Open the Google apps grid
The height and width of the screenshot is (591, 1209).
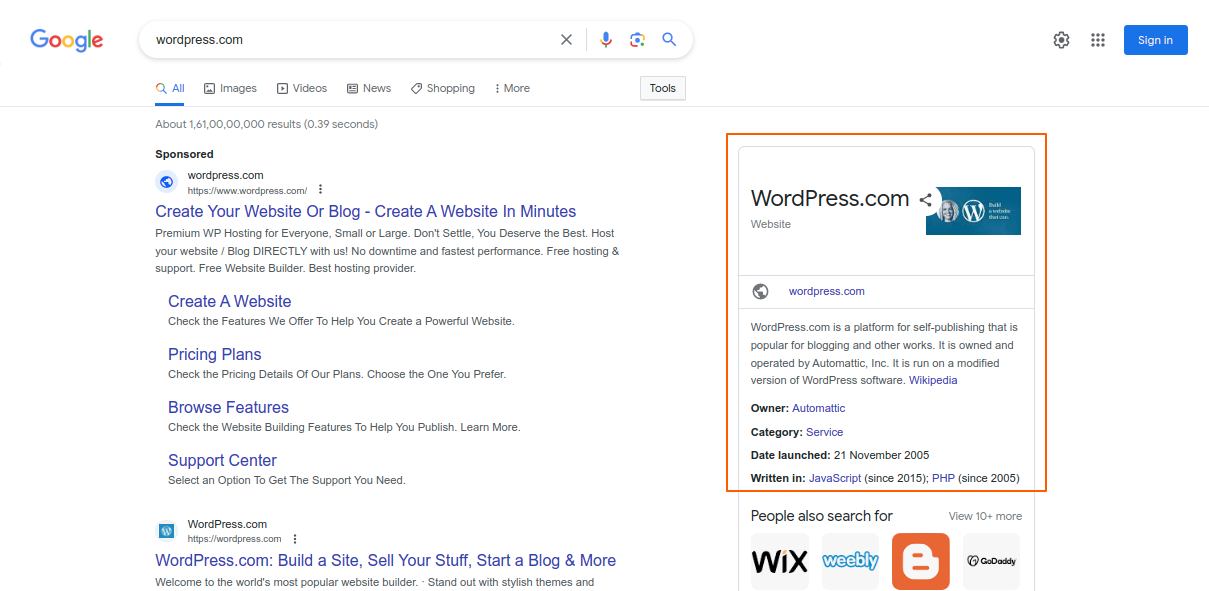click(1098, 40)
